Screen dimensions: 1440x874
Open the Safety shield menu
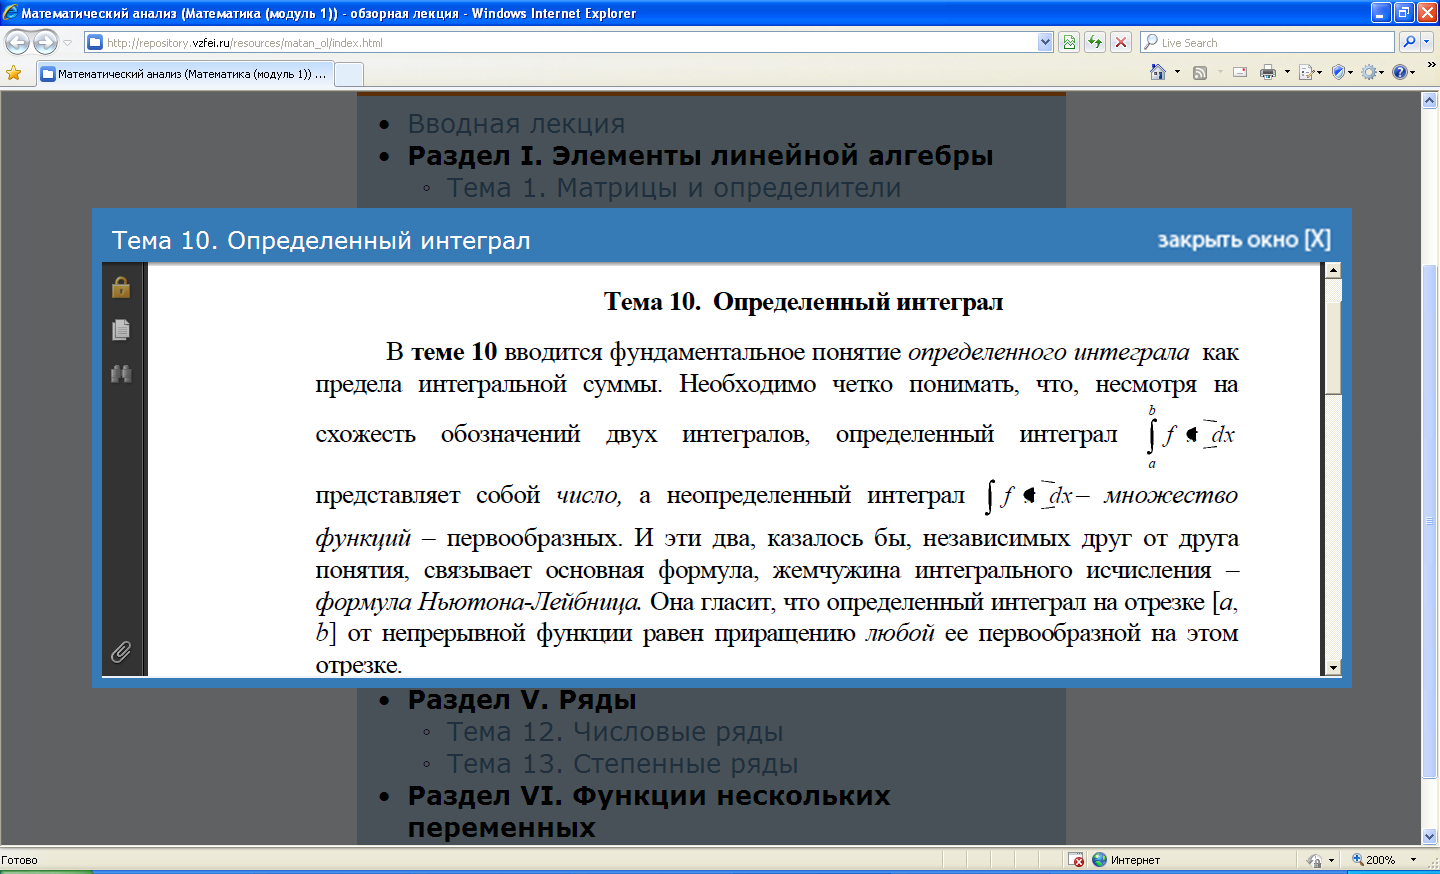[1341, 72]
